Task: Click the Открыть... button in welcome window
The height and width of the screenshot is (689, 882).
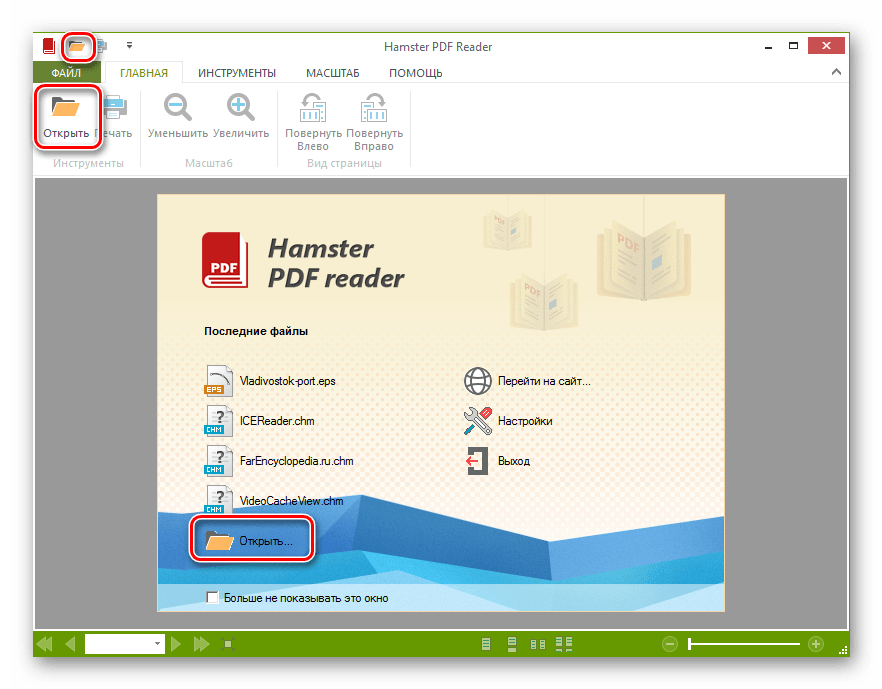Action: tap(250, 541)
